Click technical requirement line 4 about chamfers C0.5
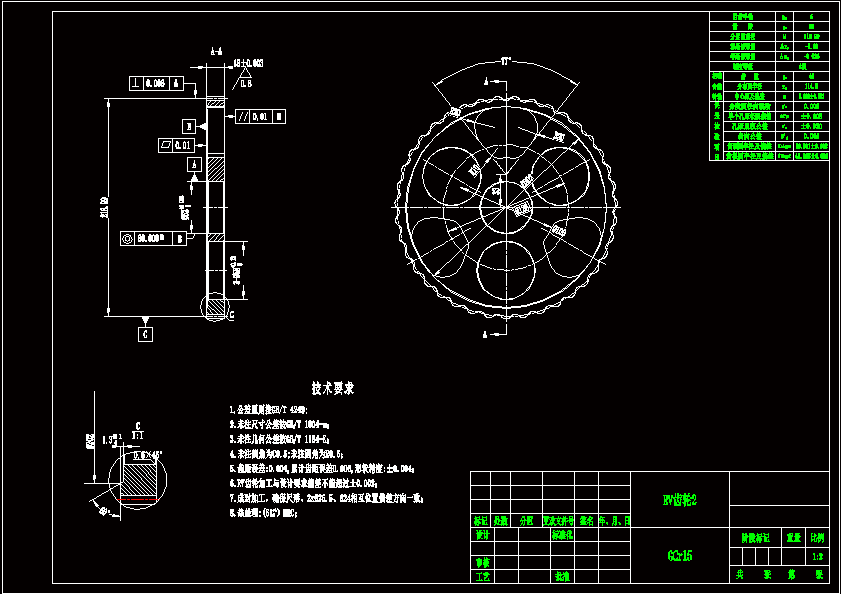Viewport: 841px width, 594px height. click(x=286, y=454)
